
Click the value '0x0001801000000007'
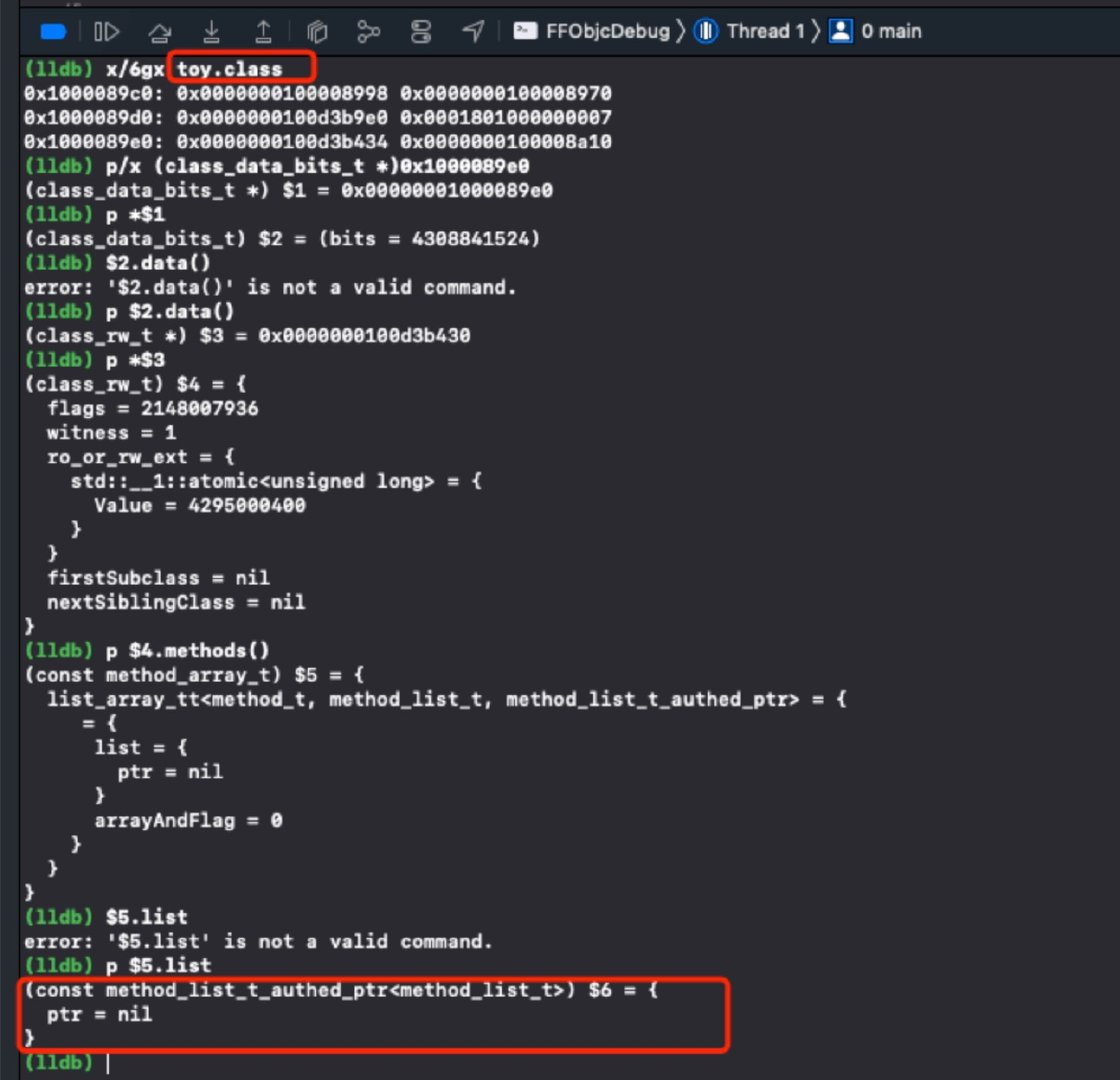tap(506, 117)
